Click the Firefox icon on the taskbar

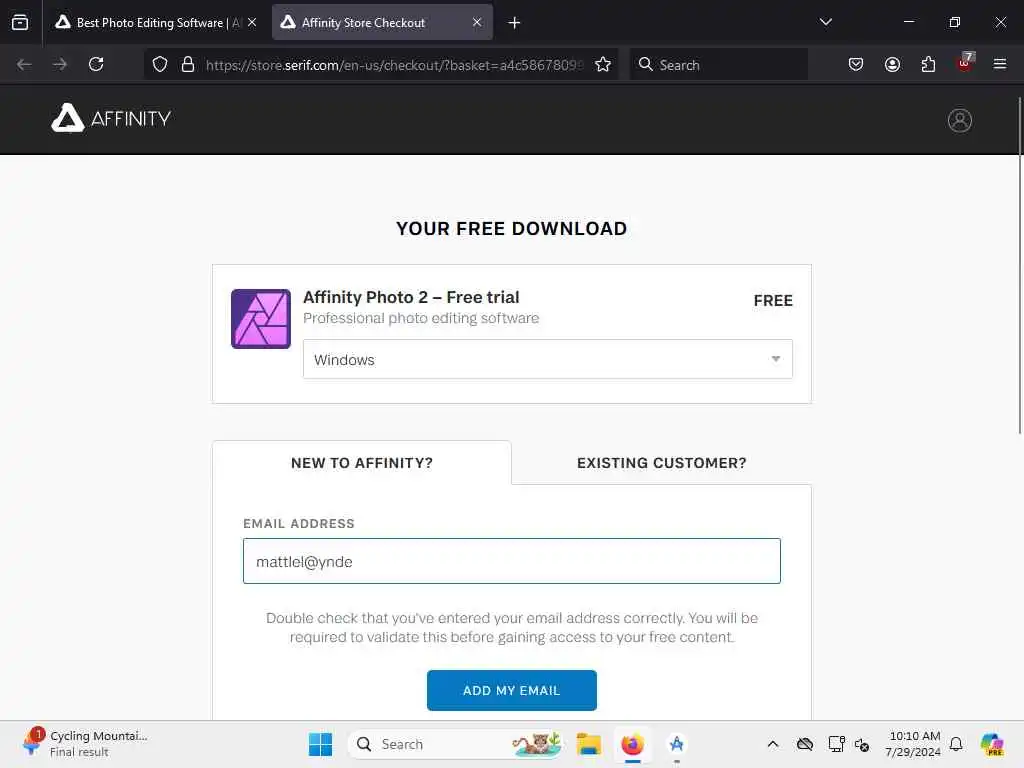tap(632, 744)
